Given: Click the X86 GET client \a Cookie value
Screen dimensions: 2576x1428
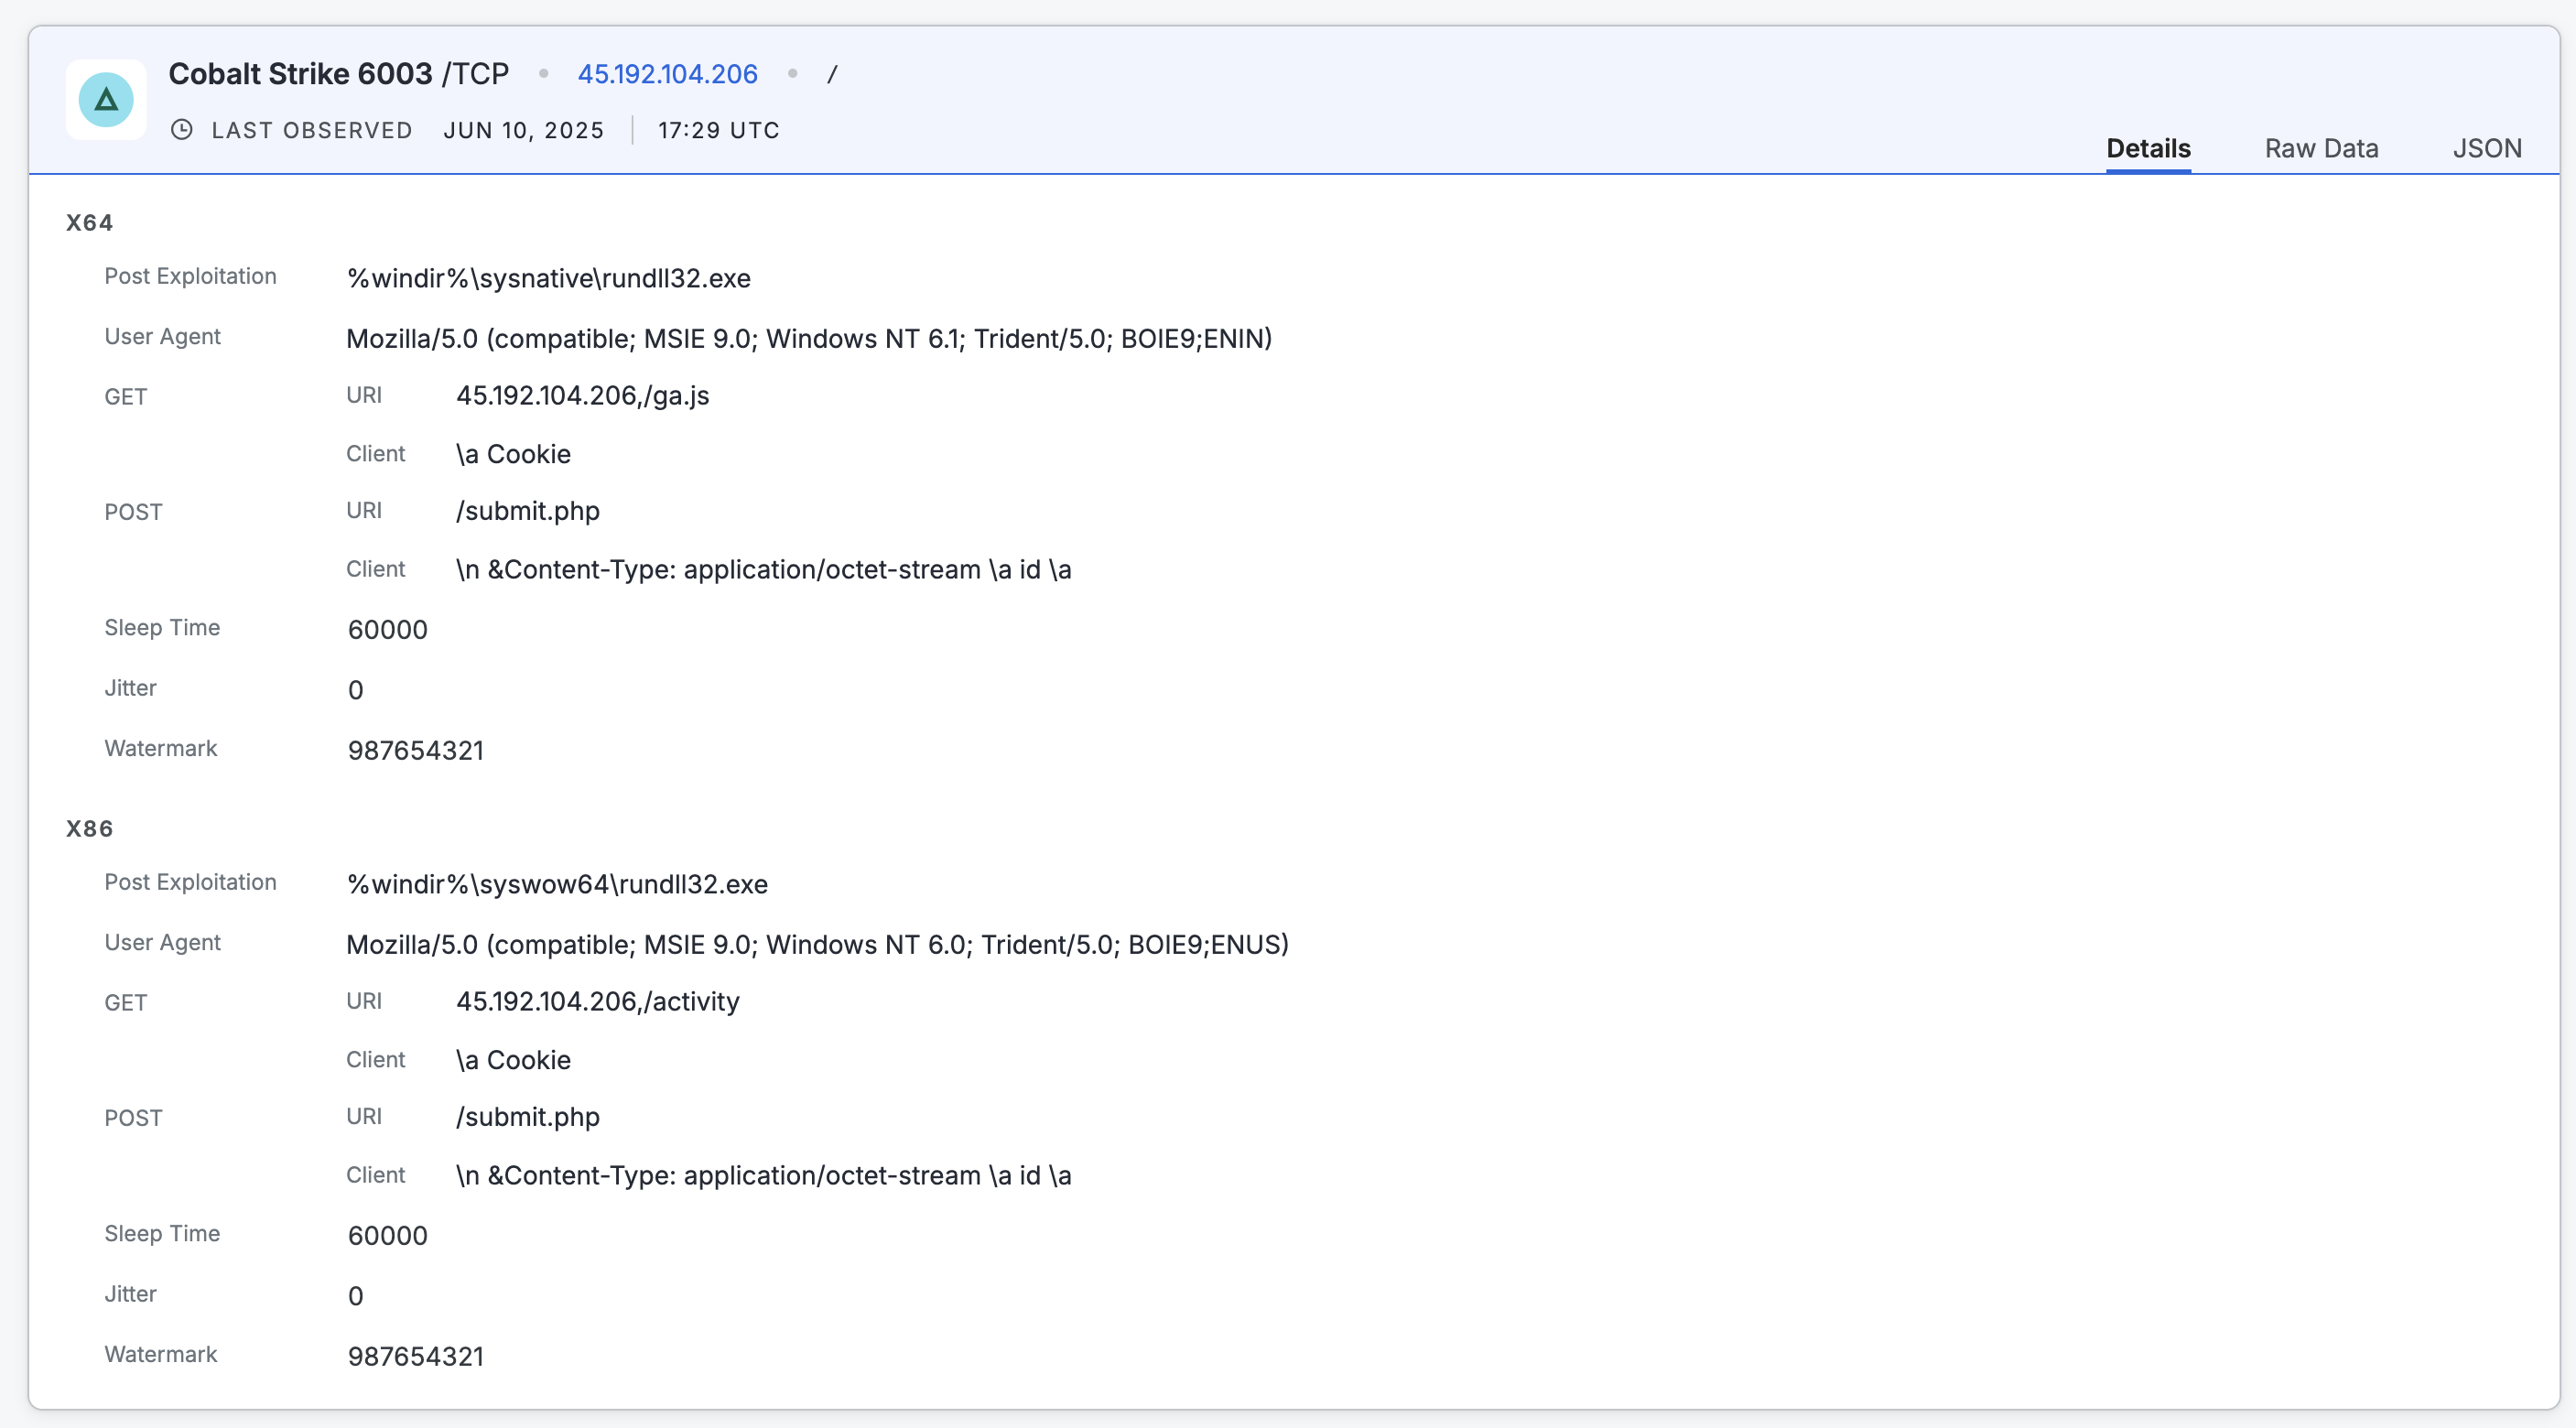Looking at the screenshot, I should tap(514, 1060).
